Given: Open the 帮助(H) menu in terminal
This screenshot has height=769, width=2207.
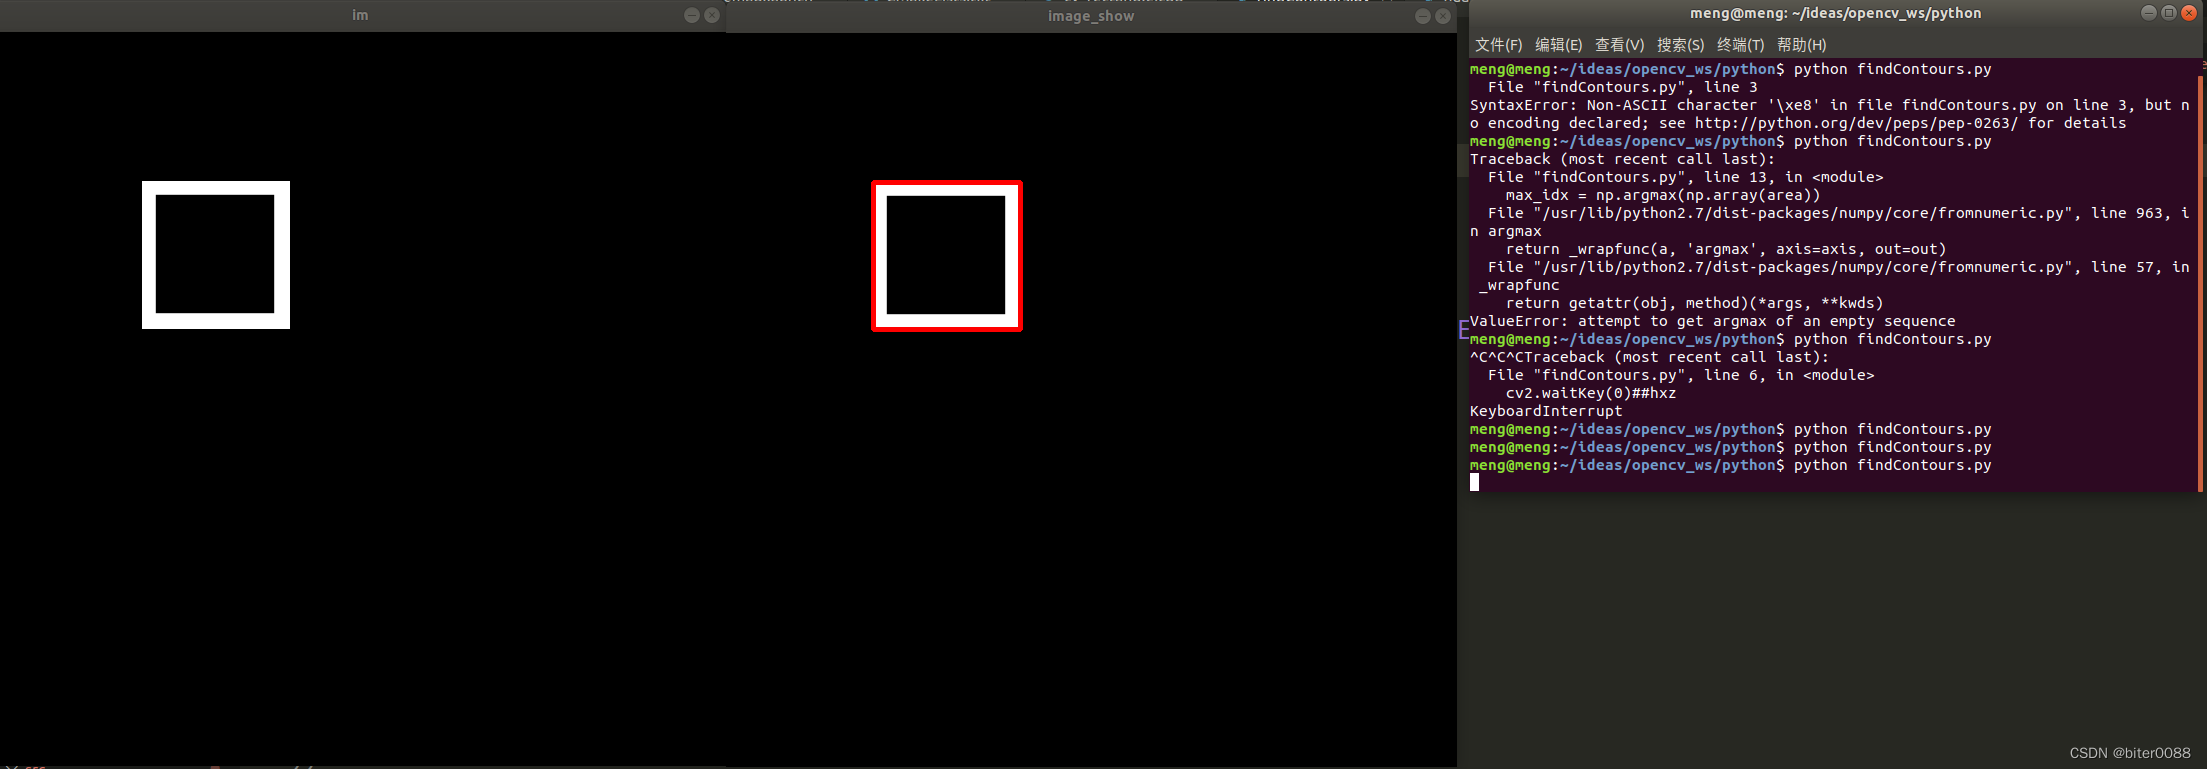Looking at the screenshot, I should (1801, 45).
